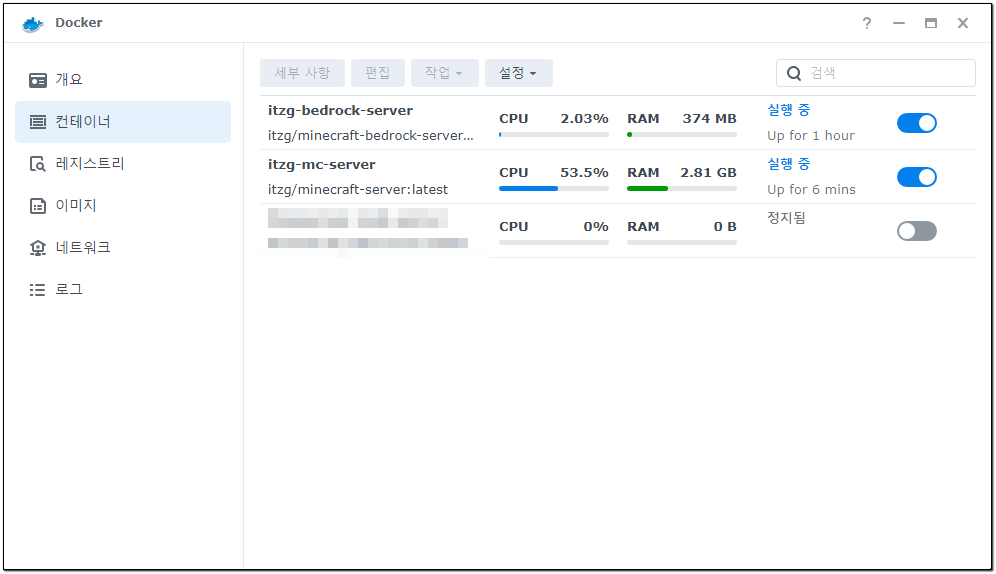
Task: Click the 컨테이너 container list icon
Action: point(37,122)
